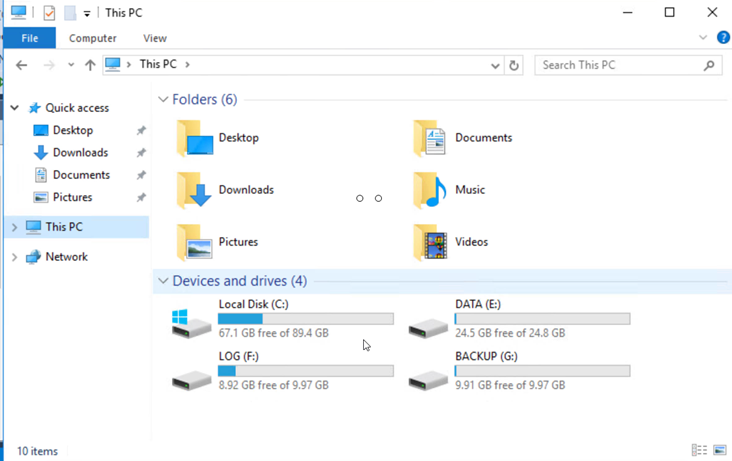Click the computer icon in address bar
The width and height of the screenshot is (732, 461).
pyautogui.click(x=113, y=64)
